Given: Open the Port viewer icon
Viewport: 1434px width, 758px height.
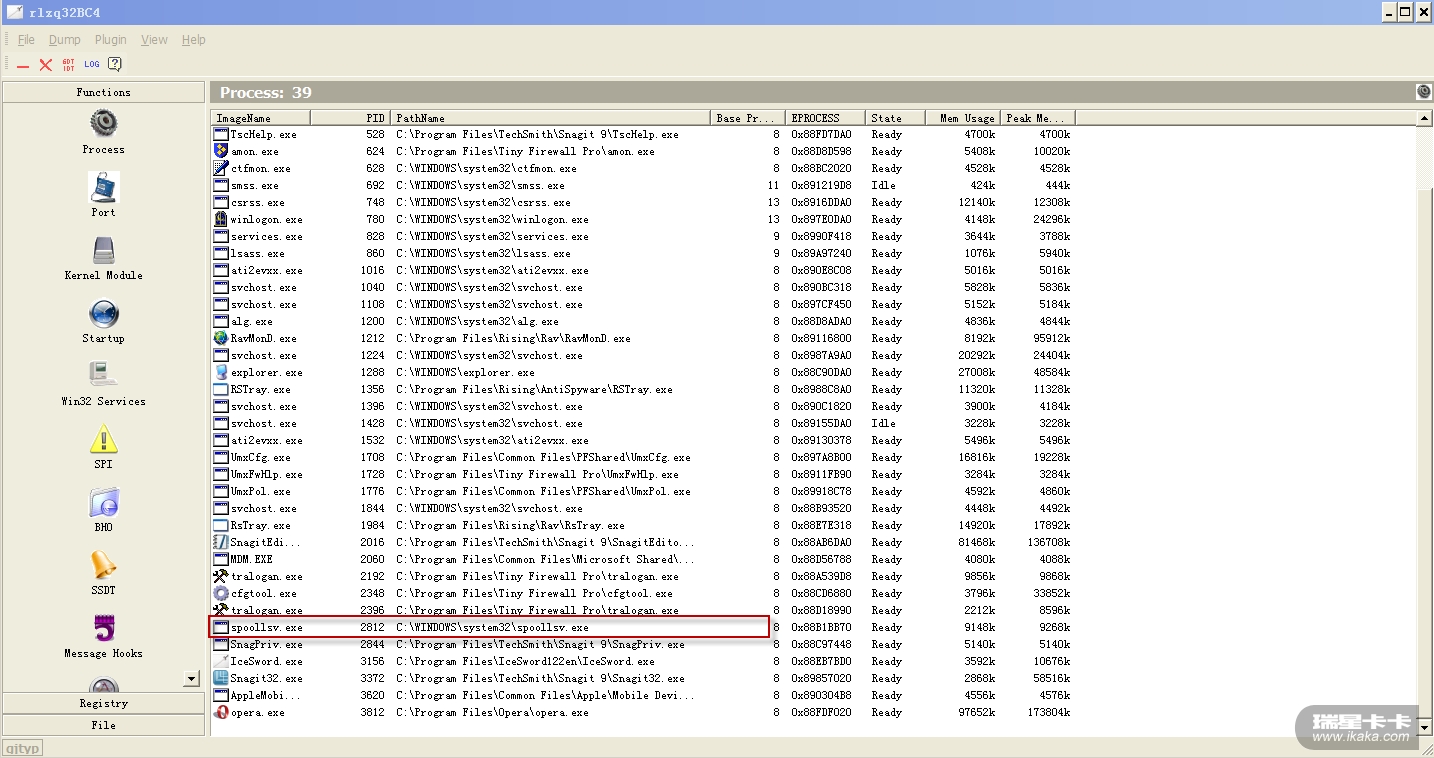Looking at the screenshot, I should point(104,187).
